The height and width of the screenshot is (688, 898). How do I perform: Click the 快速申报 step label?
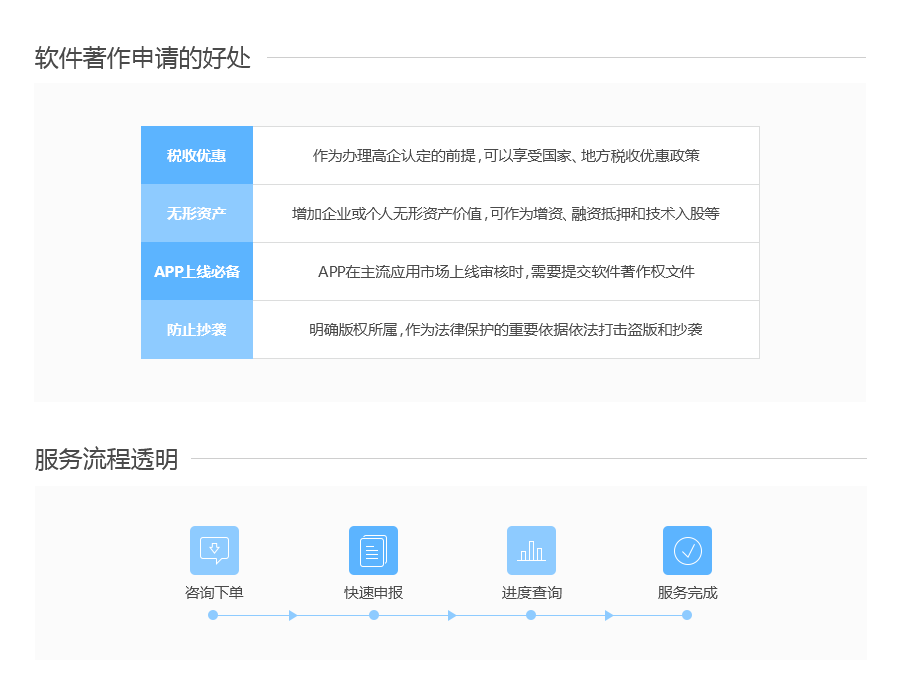pos(373,592)
